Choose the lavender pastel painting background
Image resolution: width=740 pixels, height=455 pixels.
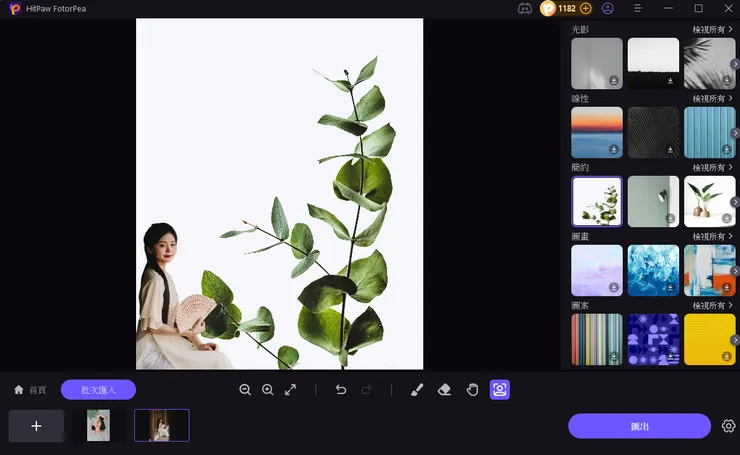[597, 270]
